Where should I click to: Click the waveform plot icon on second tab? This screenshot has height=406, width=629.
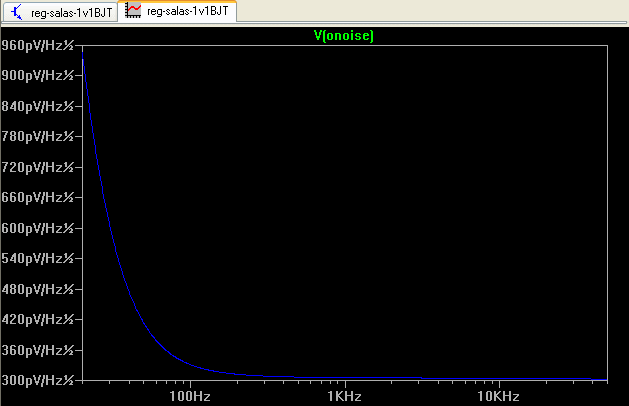[133, 10]
